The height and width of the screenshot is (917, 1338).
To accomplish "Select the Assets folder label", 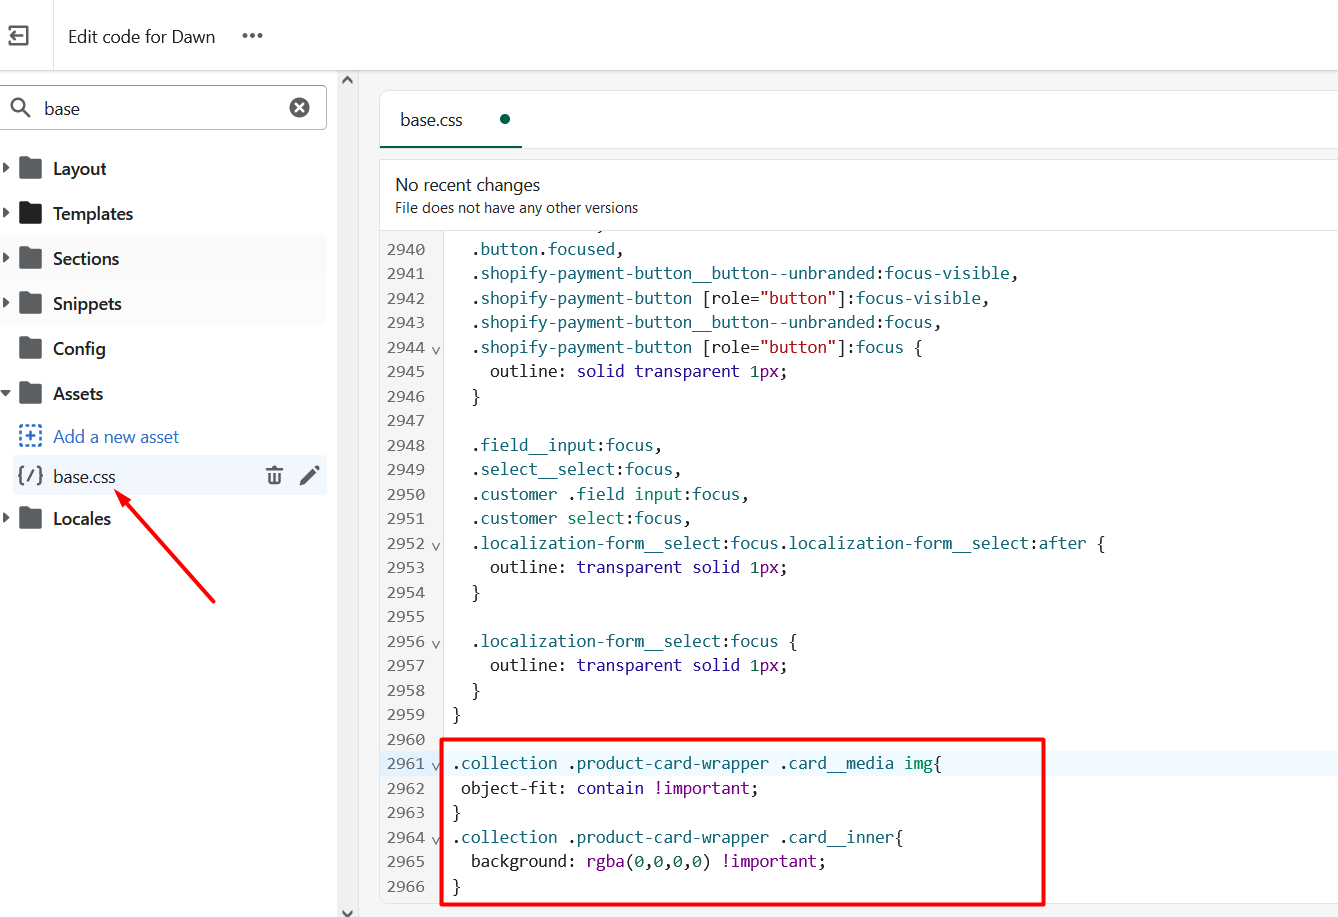I will coord(78,394).
